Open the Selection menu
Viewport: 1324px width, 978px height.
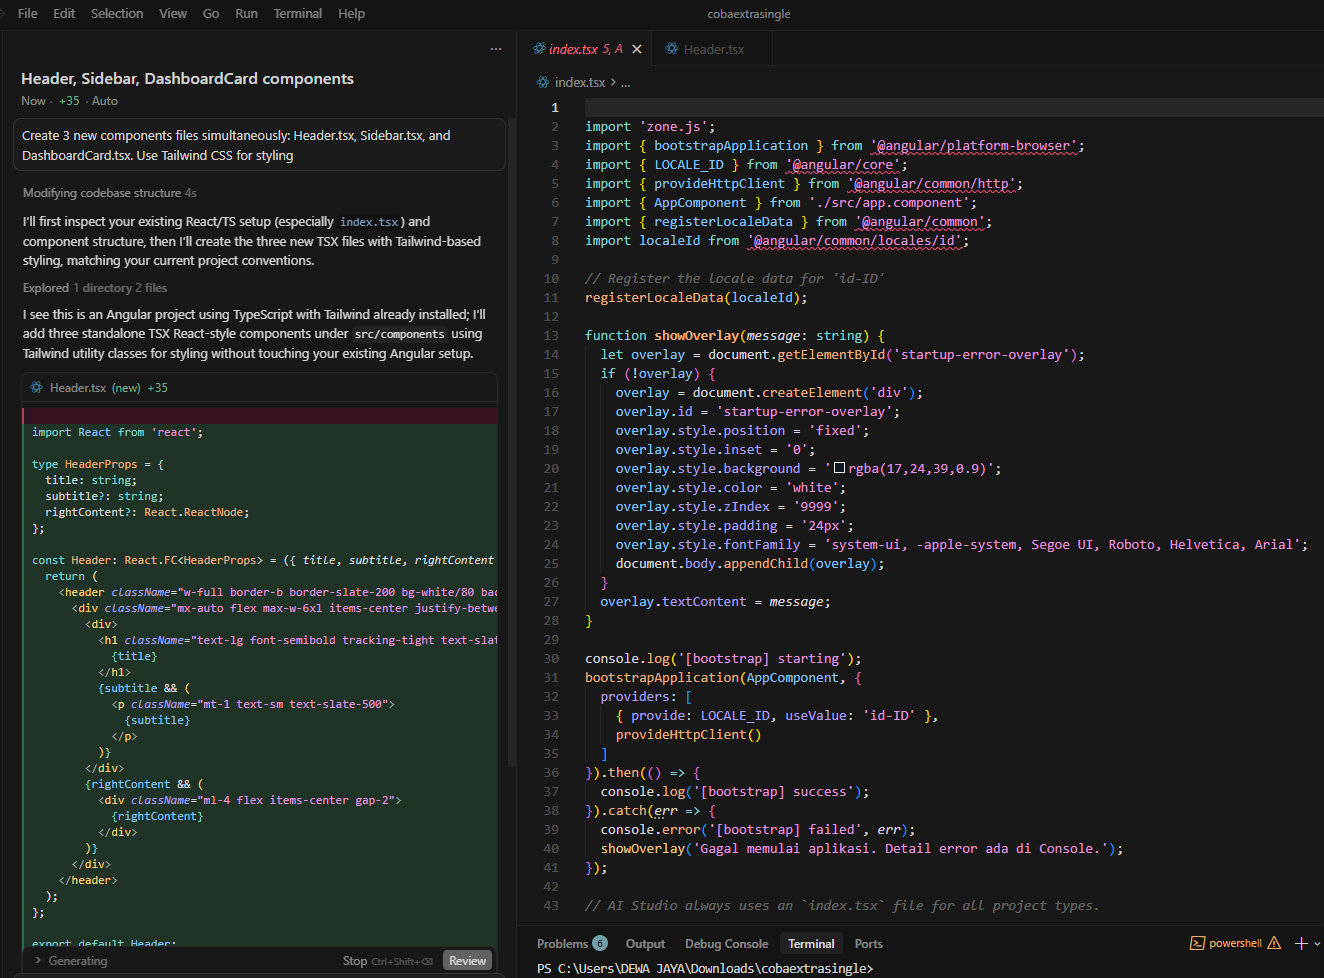pyautogui.click(x=117, y=14)
